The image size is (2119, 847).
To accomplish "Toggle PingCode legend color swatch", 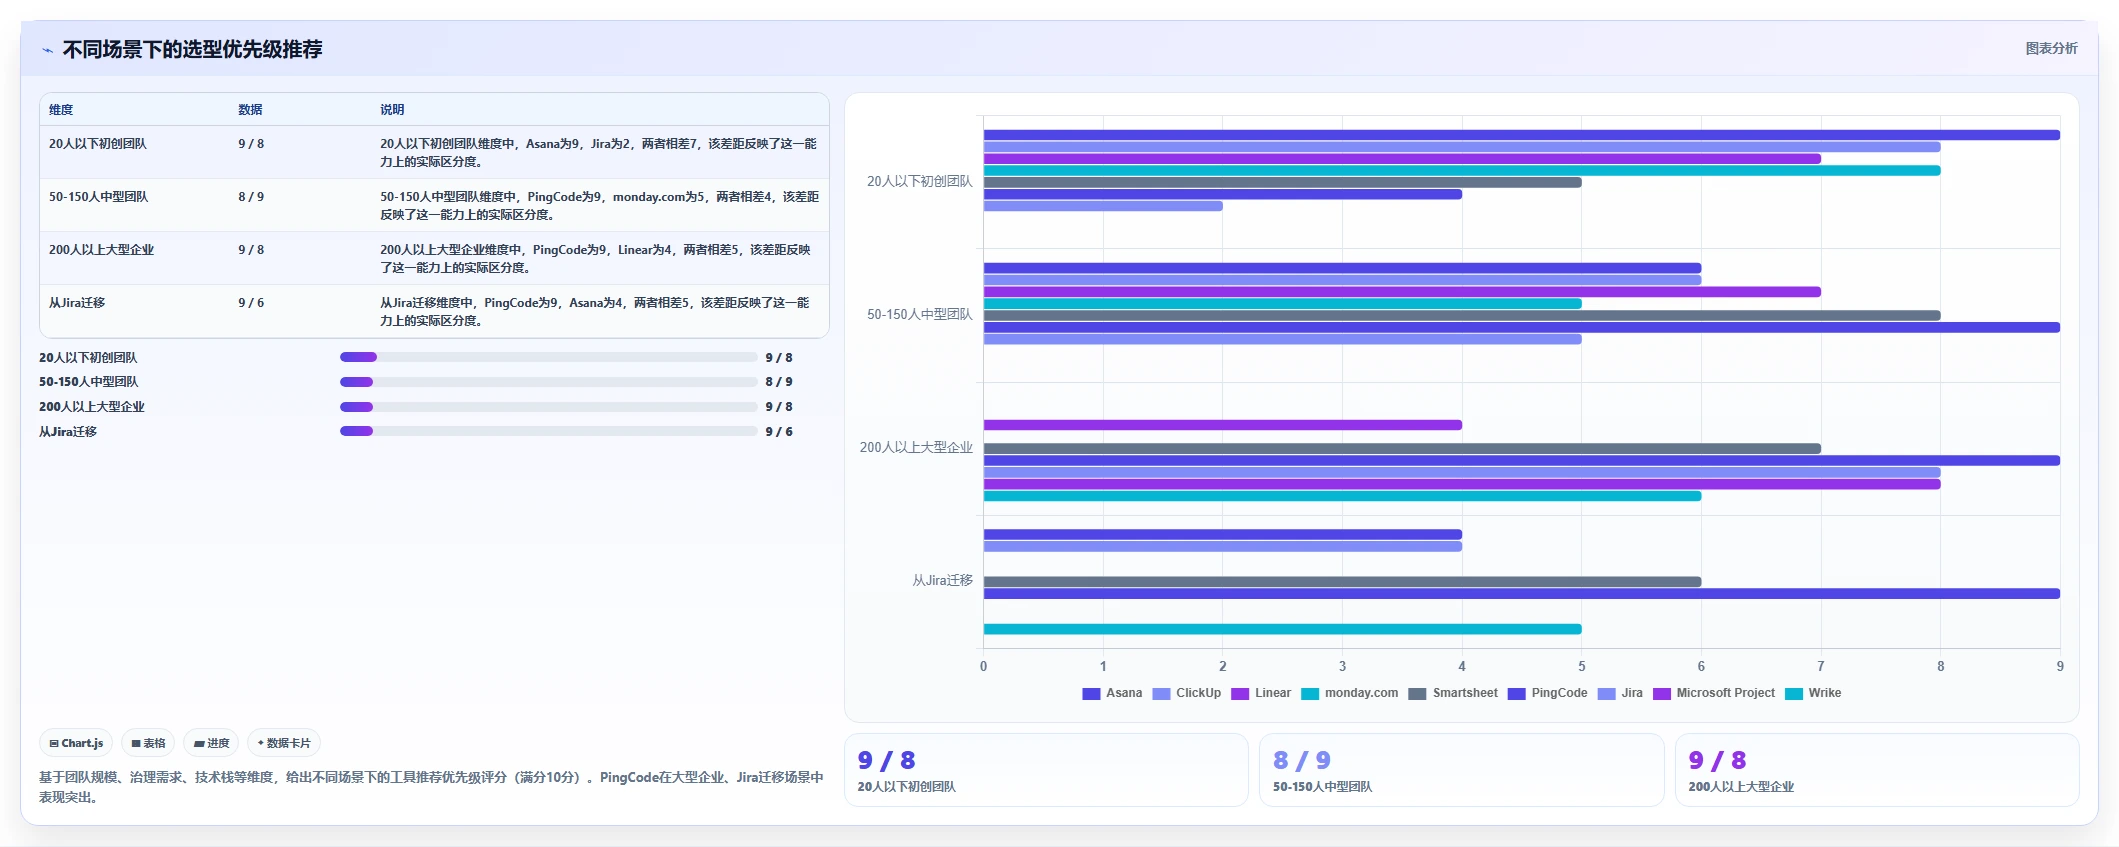I will pos(1516,694).
